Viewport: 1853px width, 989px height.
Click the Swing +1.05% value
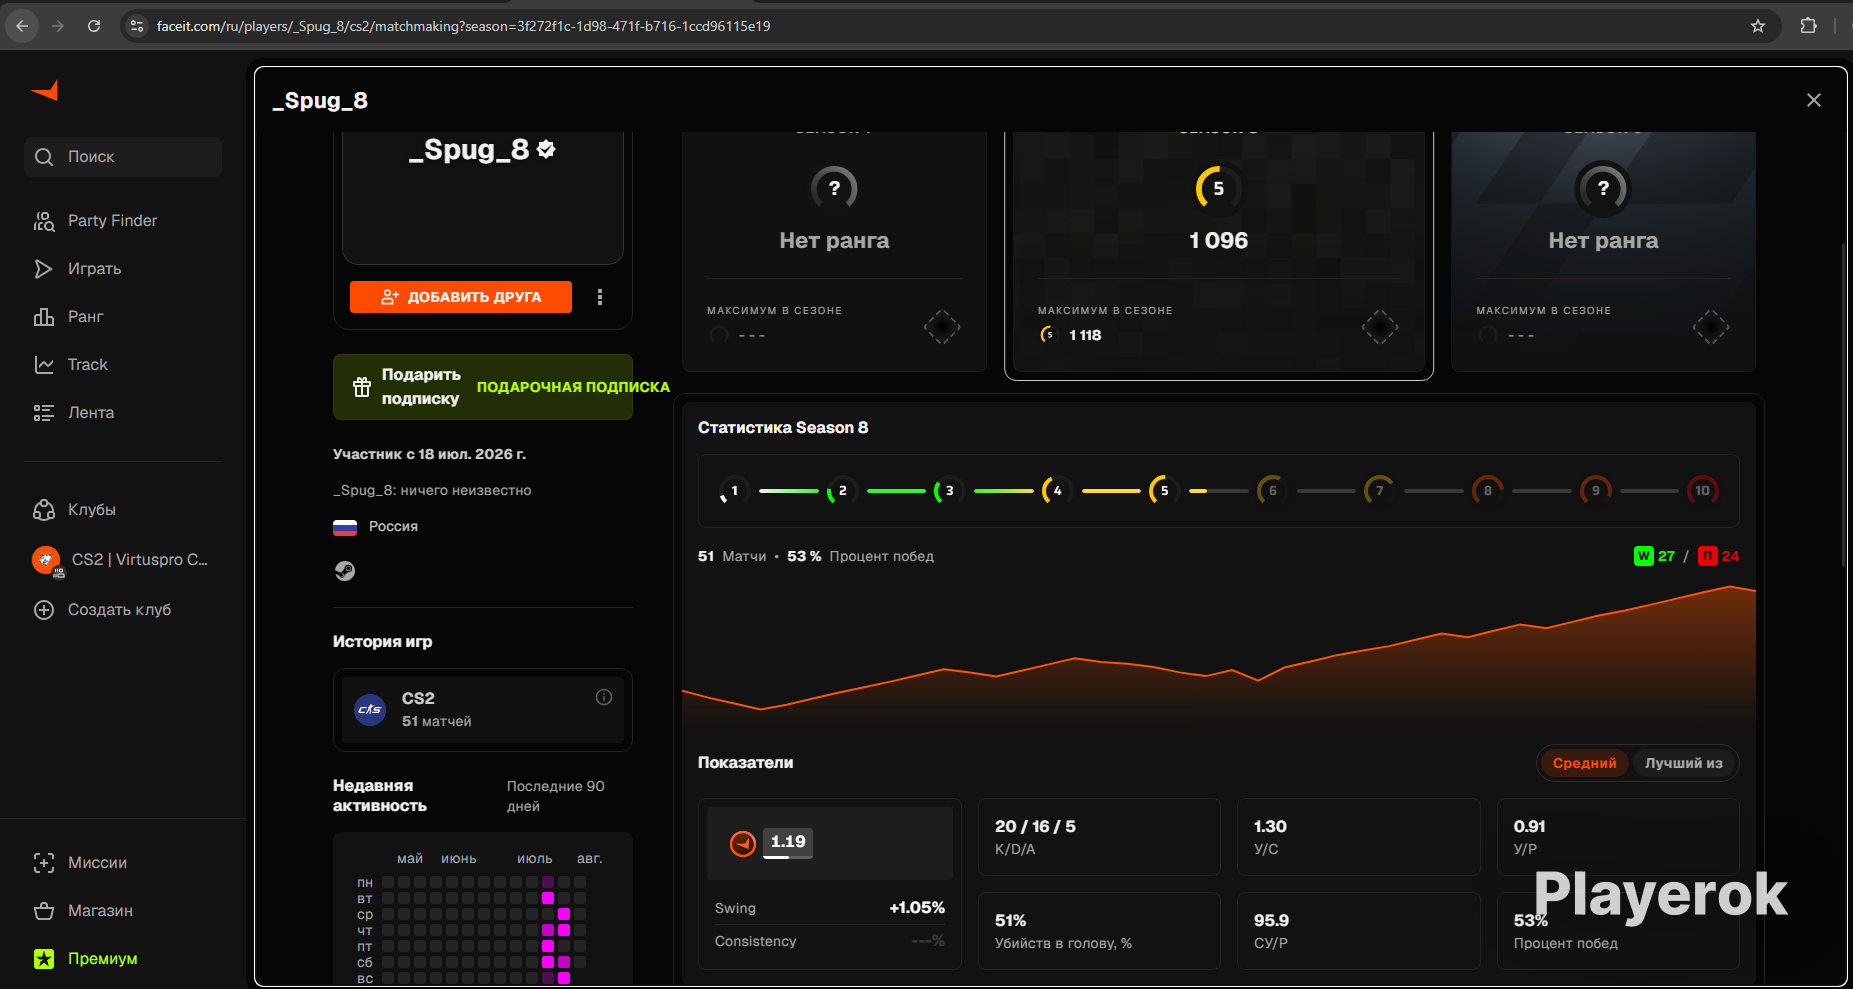coord(917,908)
